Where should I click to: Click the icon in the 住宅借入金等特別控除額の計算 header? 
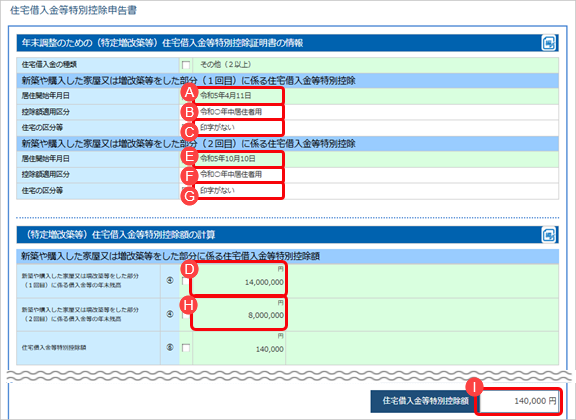548,235
